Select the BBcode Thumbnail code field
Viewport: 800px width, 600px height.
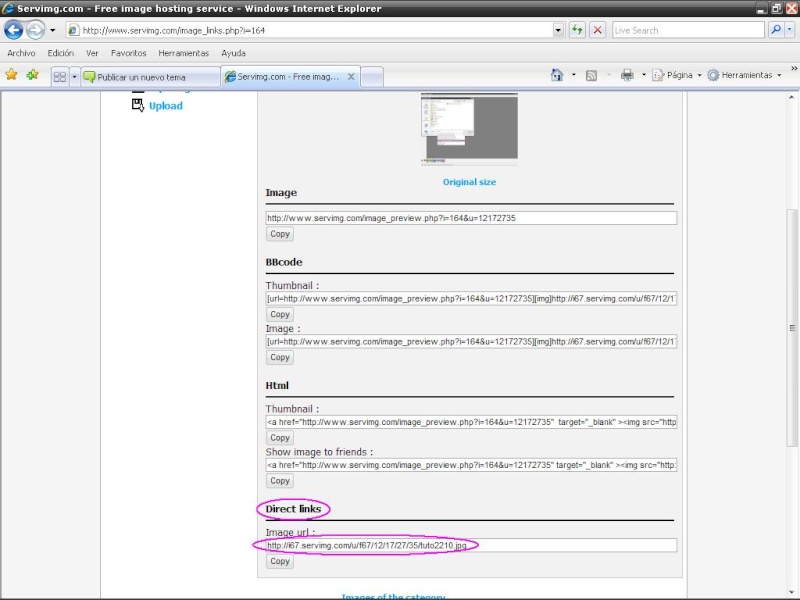471,298
